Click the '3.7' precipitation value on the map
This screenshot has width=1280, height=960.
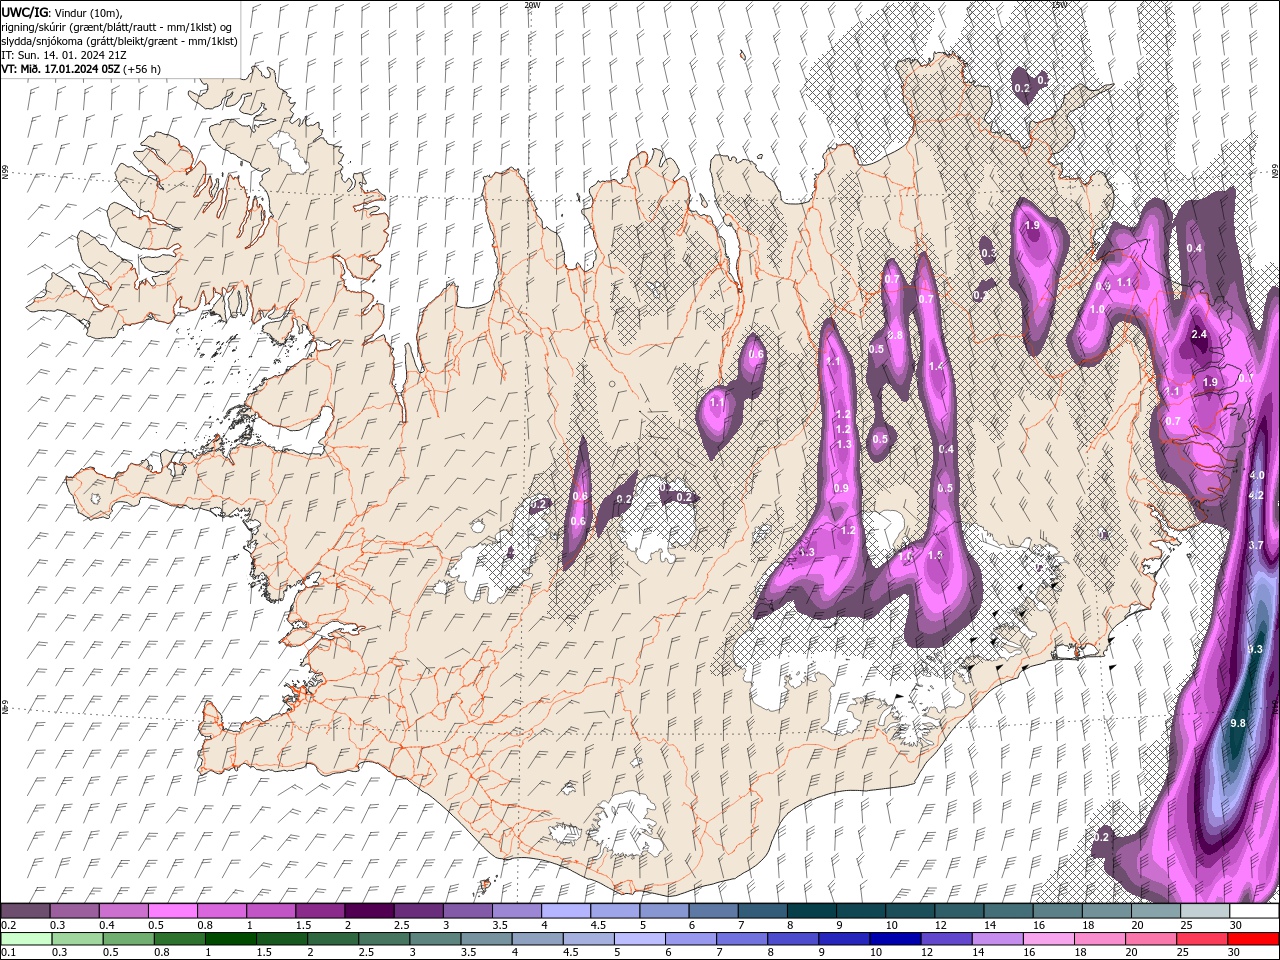tap(1257, 545)
